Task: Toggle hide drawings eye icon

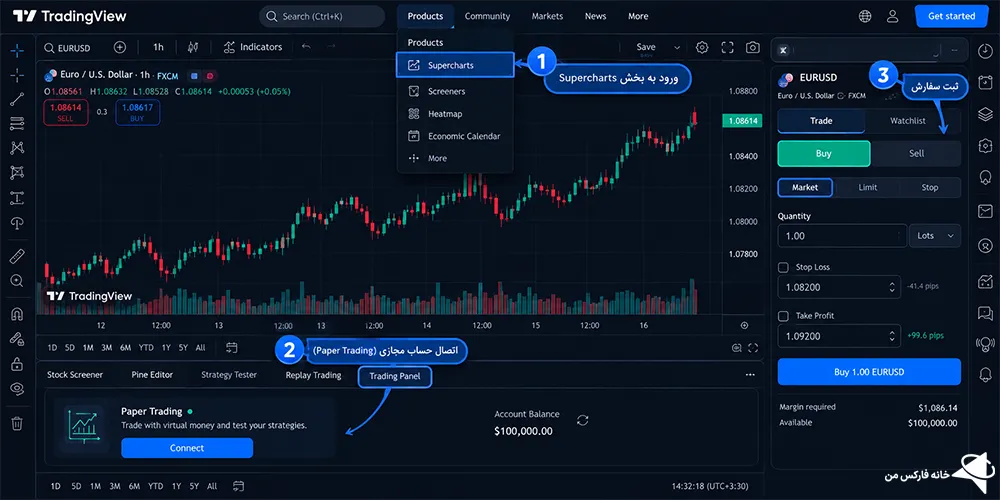Action: pyautogui.click(x=17, y=388)
